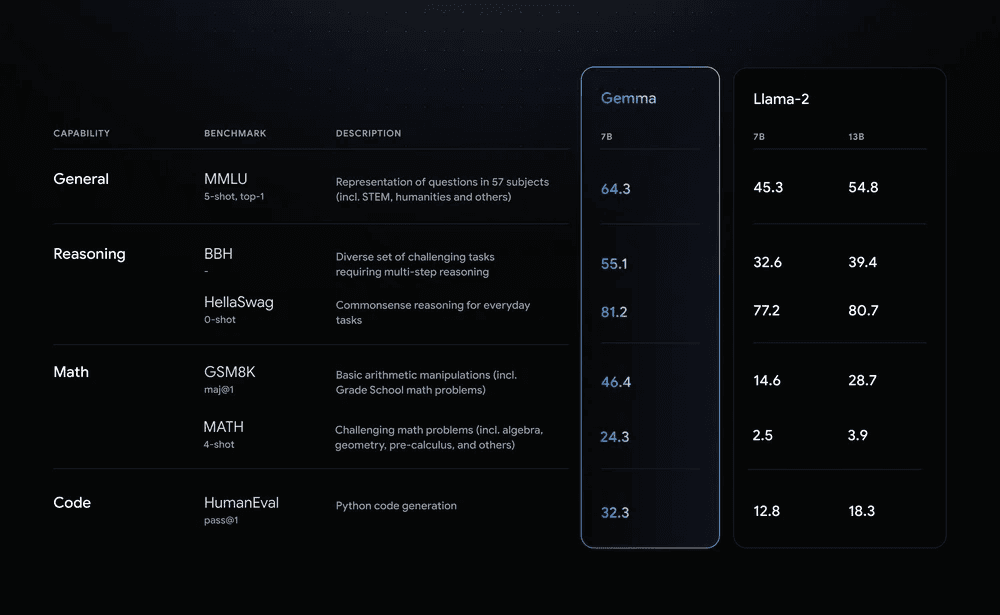This screenshot has width=1000, height=615.
Task: Click the BENCHMARK column header
Action: (x=235, y=133)
